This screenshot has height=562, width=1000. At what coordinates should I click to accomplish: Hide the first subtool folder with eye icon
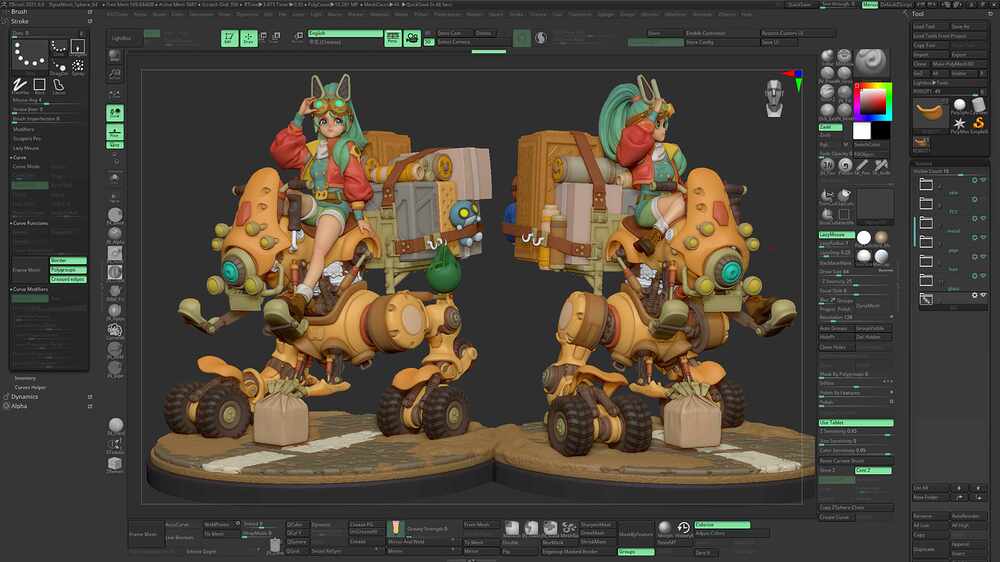(x=983, y=181)
